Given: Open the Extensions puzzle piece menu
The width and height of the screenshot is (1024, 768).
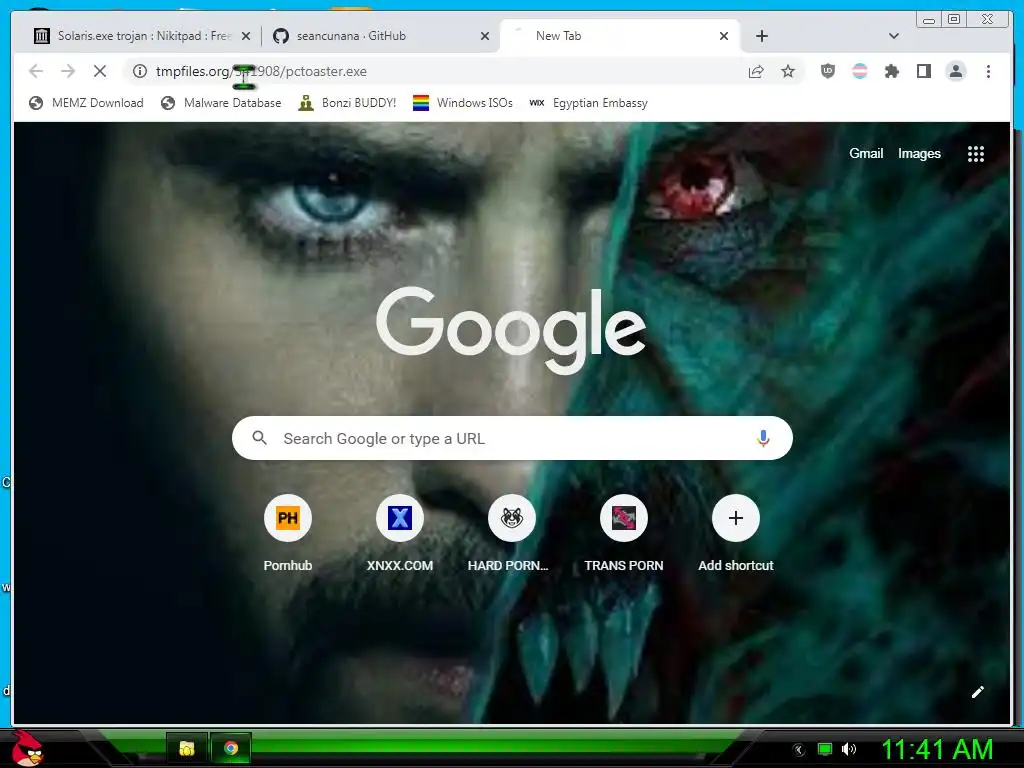Looking at the screenshot, I should [891, 71].
